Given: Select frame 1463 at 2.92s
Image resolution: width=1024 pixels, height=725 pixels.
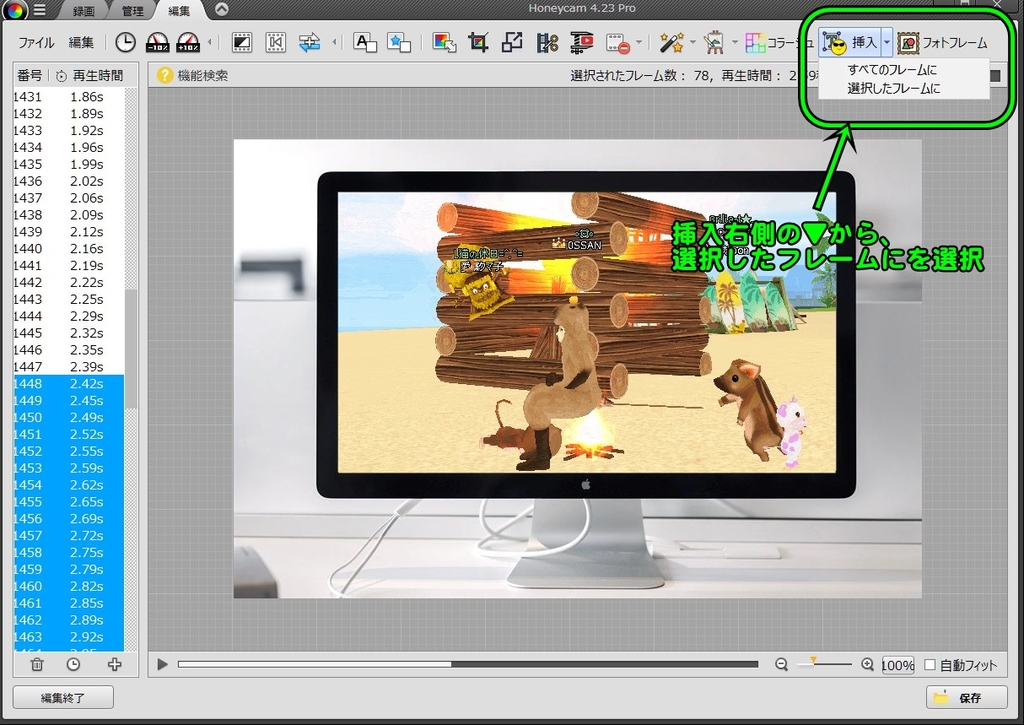Looking at the screenshot, I should pyautogui.click(x=69, y=637).
